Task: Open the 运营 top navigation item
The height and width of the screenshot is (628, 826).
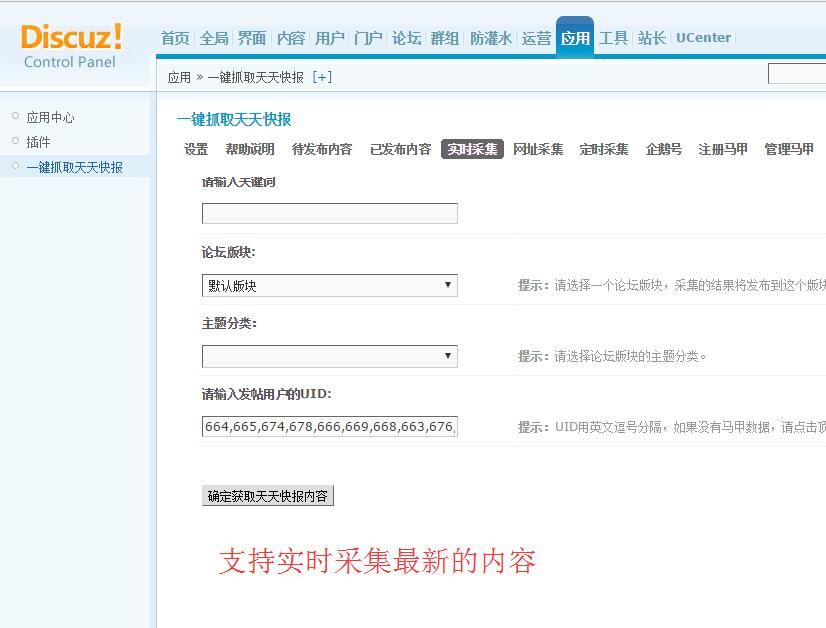Action: 536,38
